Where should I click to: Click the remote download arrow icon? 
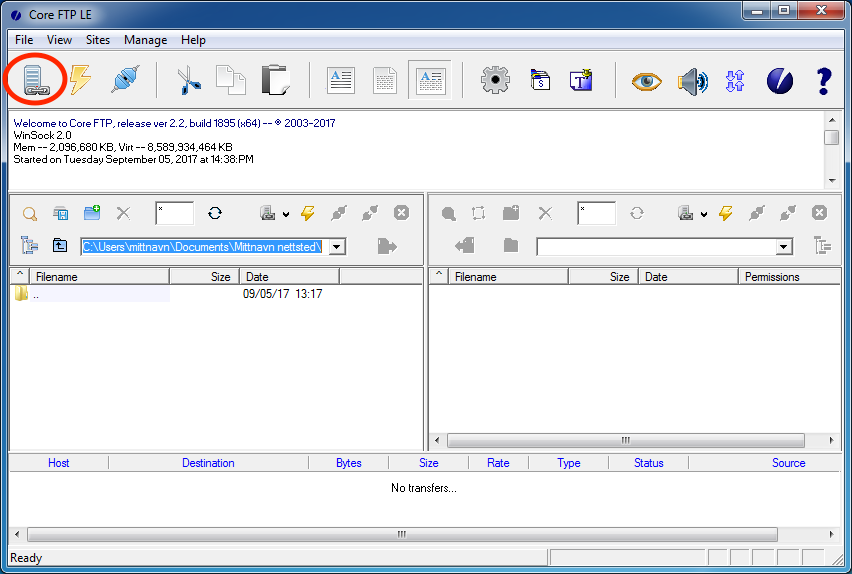pyautogui.click(x=465, y=246)
